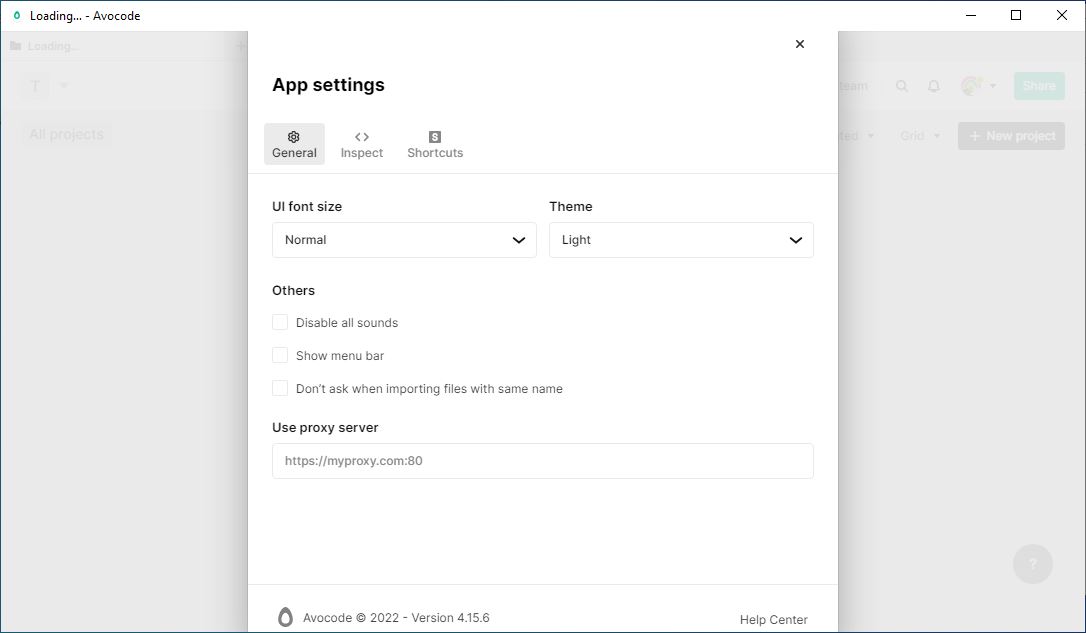Check Don't ask when importing files option
The height and width of the screenshot is (633, 1086).
click(280, 389)
